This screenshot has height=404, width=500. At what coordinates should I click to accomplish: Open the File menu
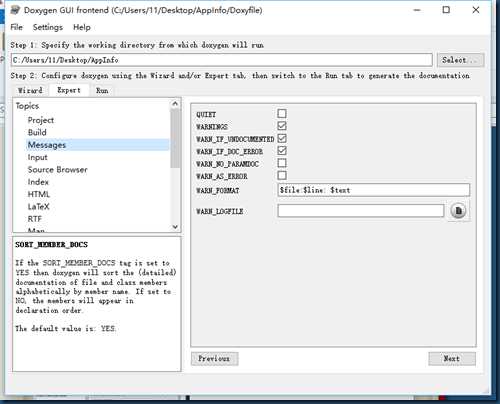point(16,27)
